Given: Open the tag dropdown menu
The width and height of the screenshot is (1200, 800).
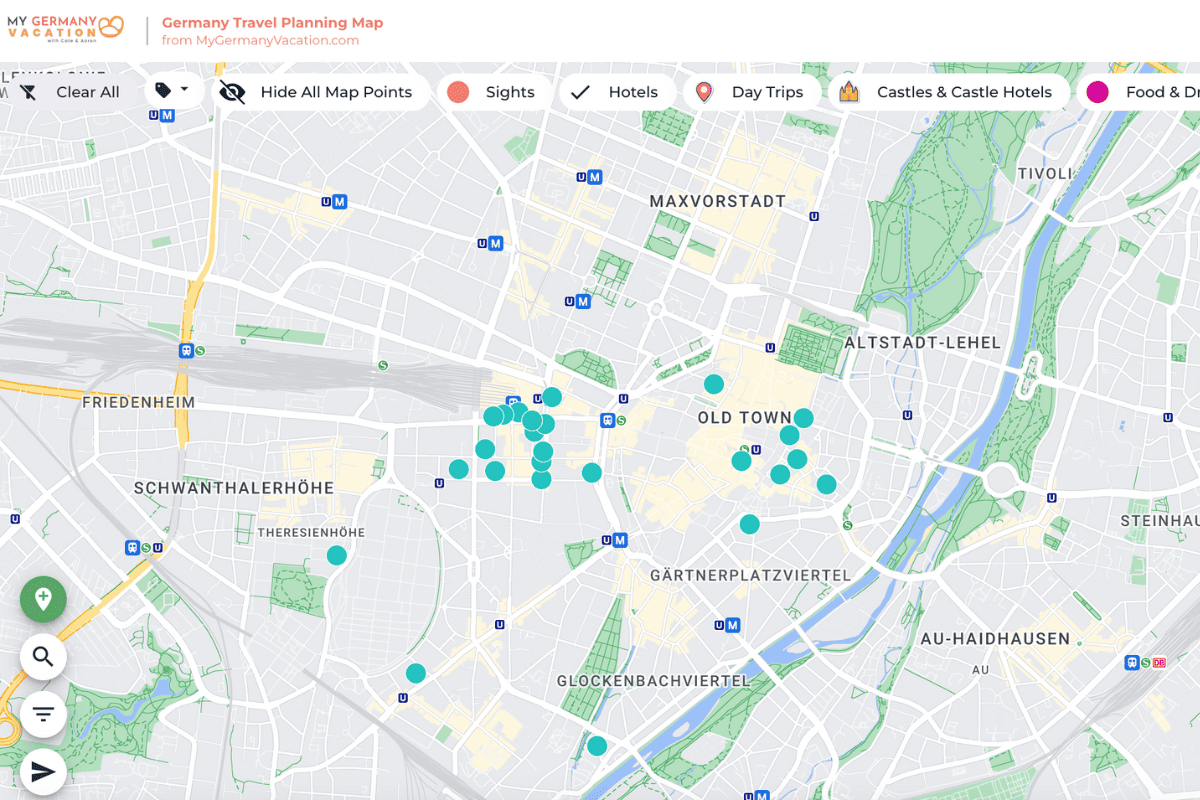Looking at the screenshot, I should (x=172, y=91).
